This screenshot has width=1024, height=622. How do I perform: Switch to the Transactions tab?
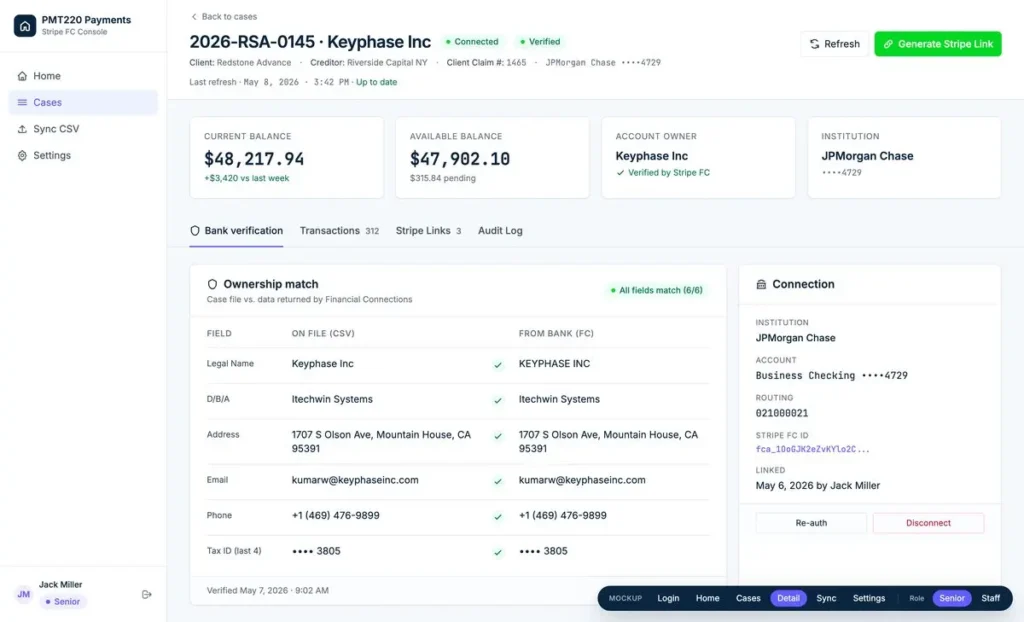[x=339, y=231]
